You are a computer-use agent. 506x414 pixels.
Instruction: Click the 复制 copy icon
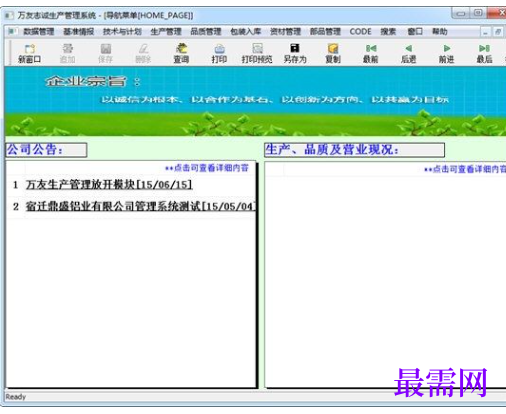coord(333,53)
